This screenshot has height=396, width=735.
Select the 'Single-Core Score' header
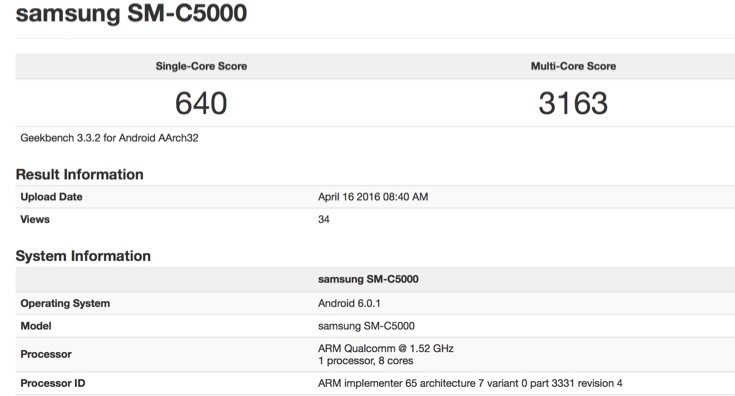201,66
